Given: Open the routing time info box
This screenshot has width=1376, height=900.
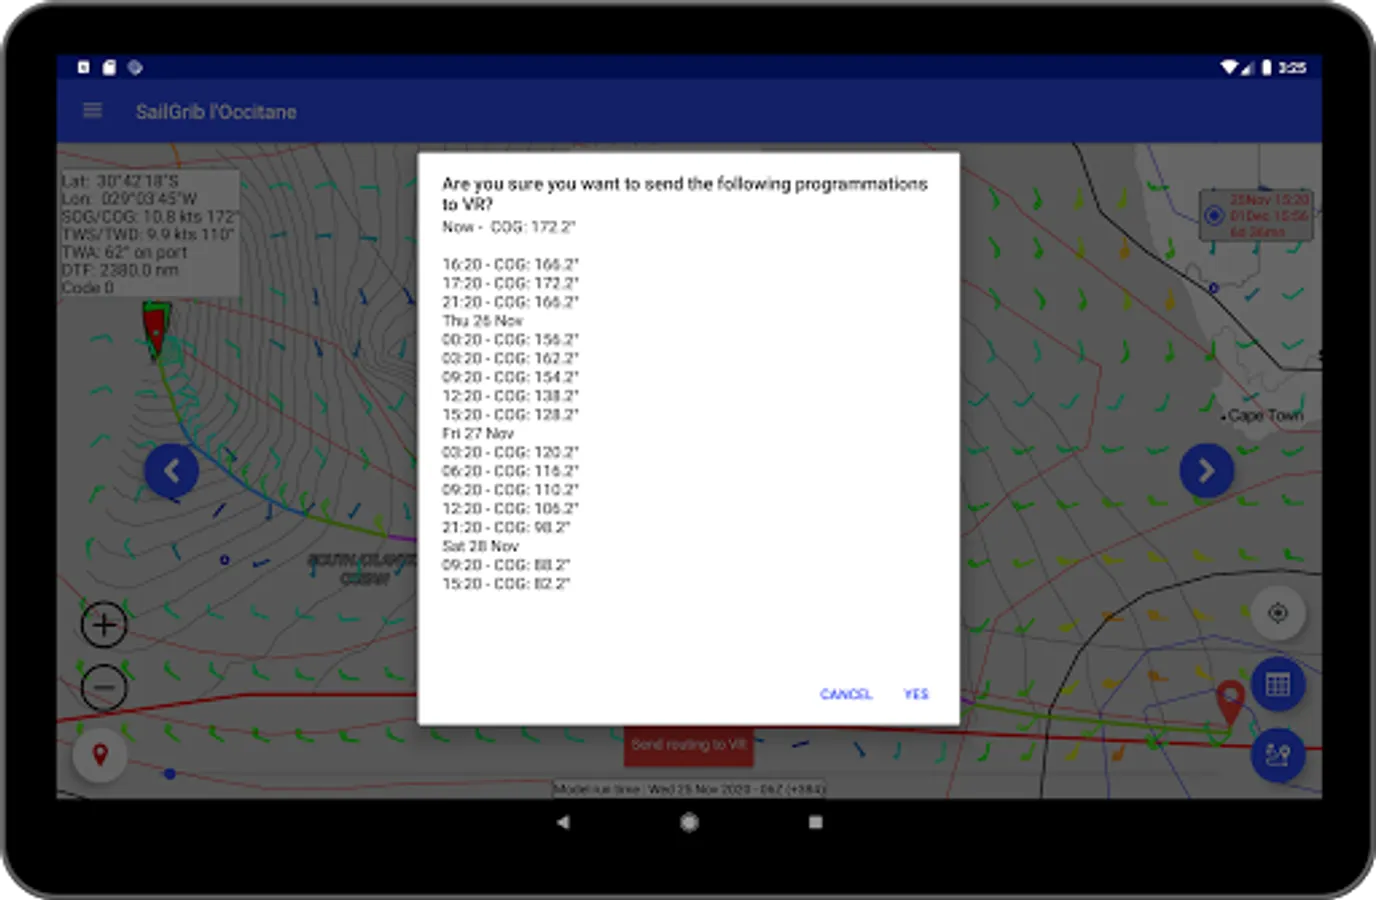Looking at the screenshot, I should coord(1257,215).
